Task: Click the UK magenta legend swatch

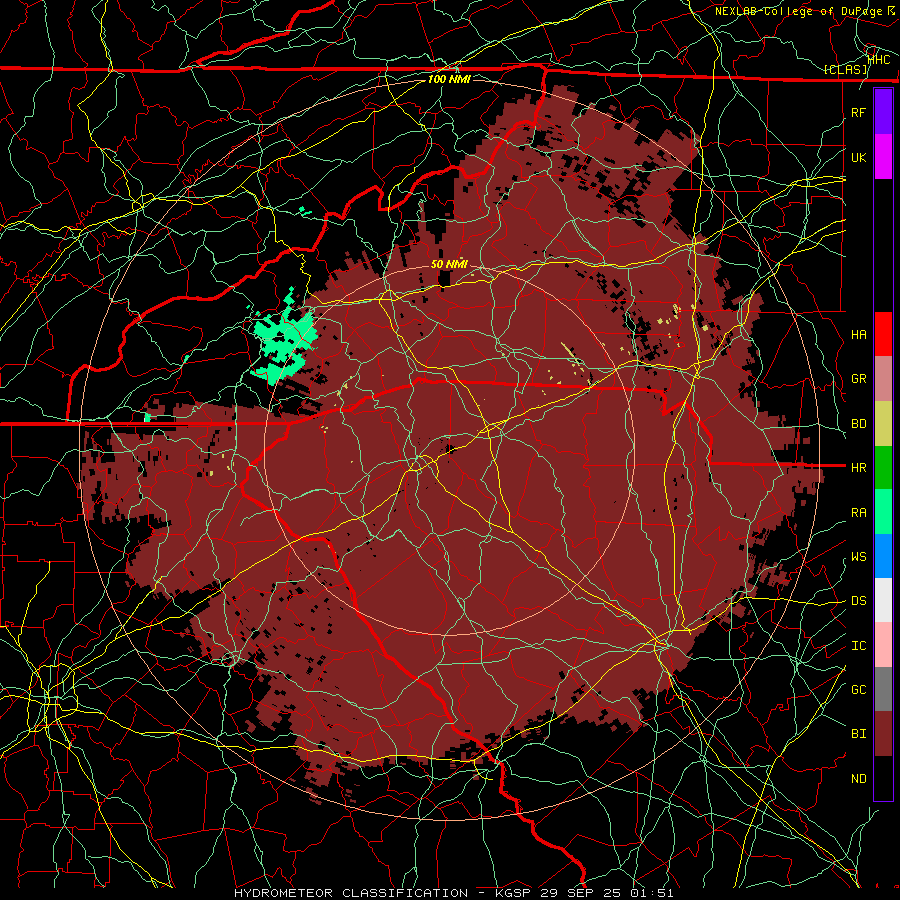Action: pos(883,157)
